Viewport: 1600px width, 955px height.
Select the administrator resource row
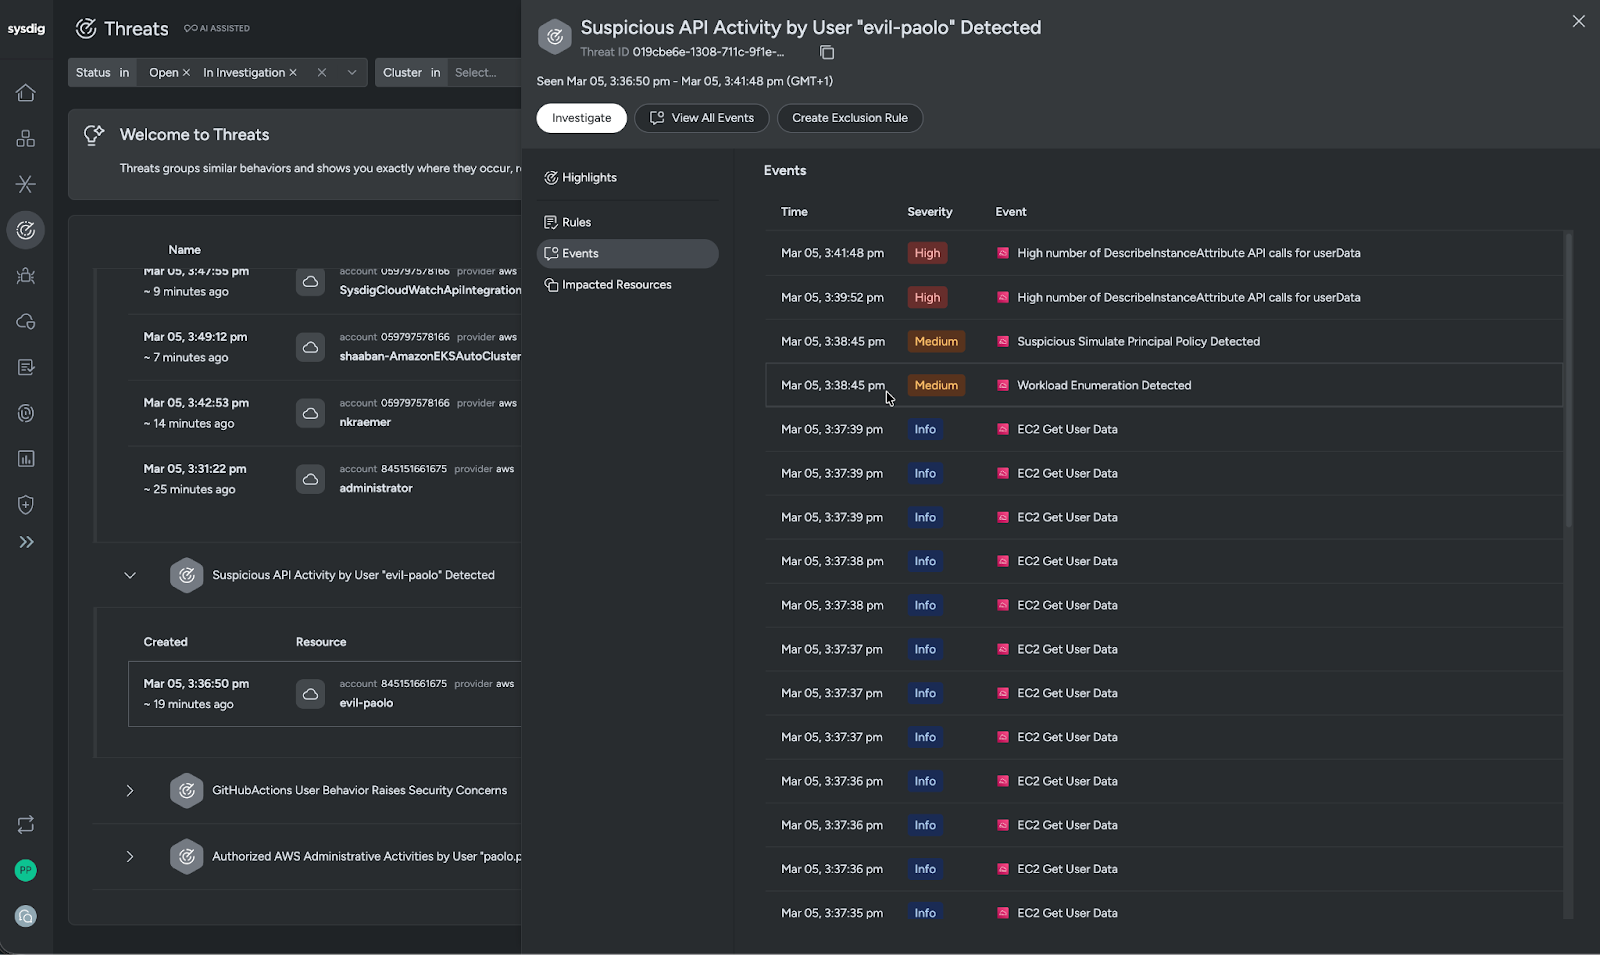pos(325,479)
